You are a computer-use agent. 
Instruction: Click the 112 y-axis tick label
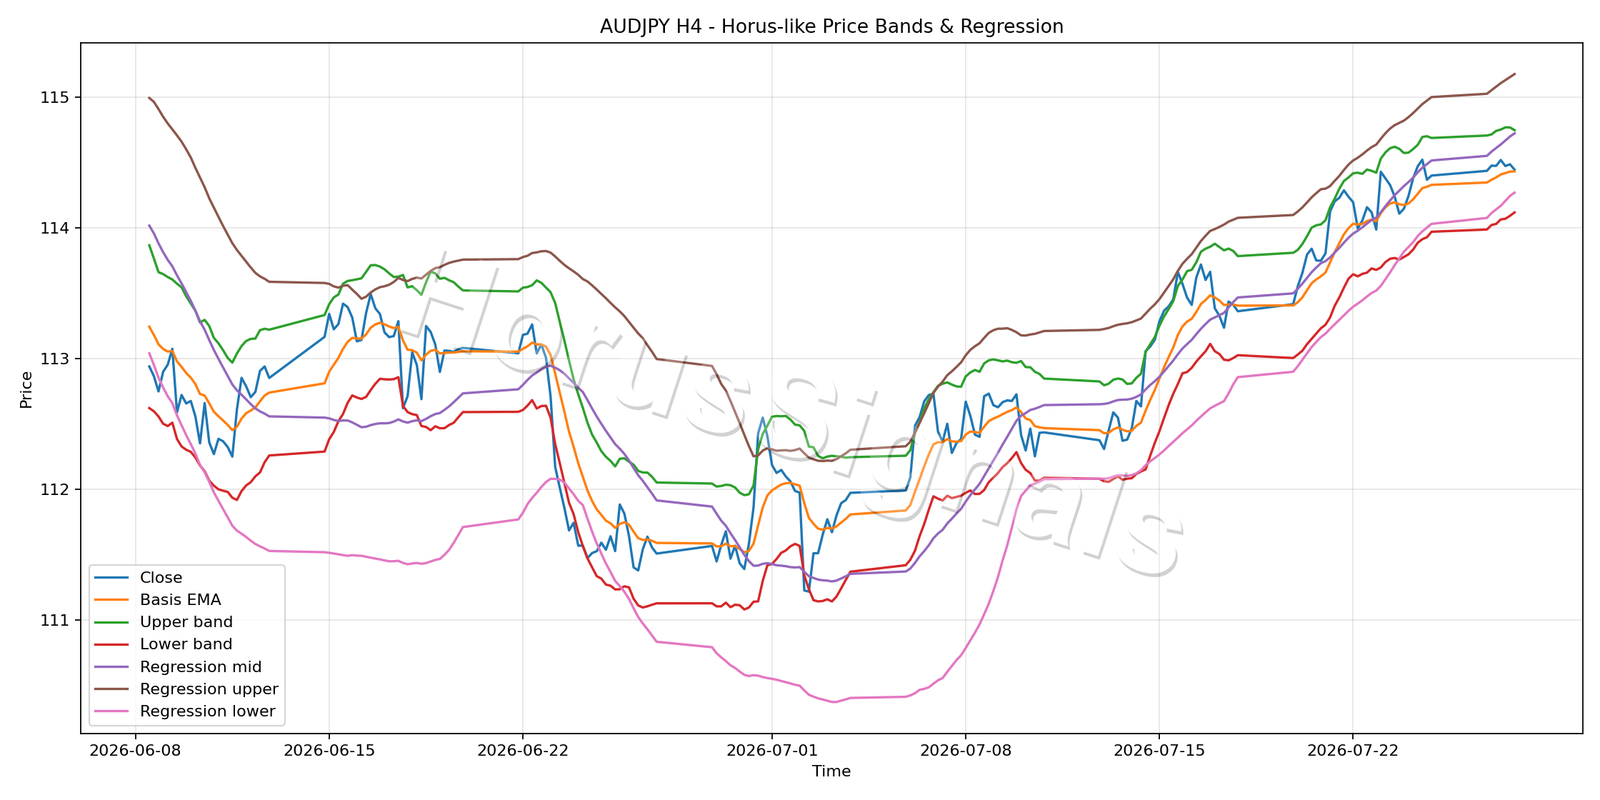pos(55,489)
